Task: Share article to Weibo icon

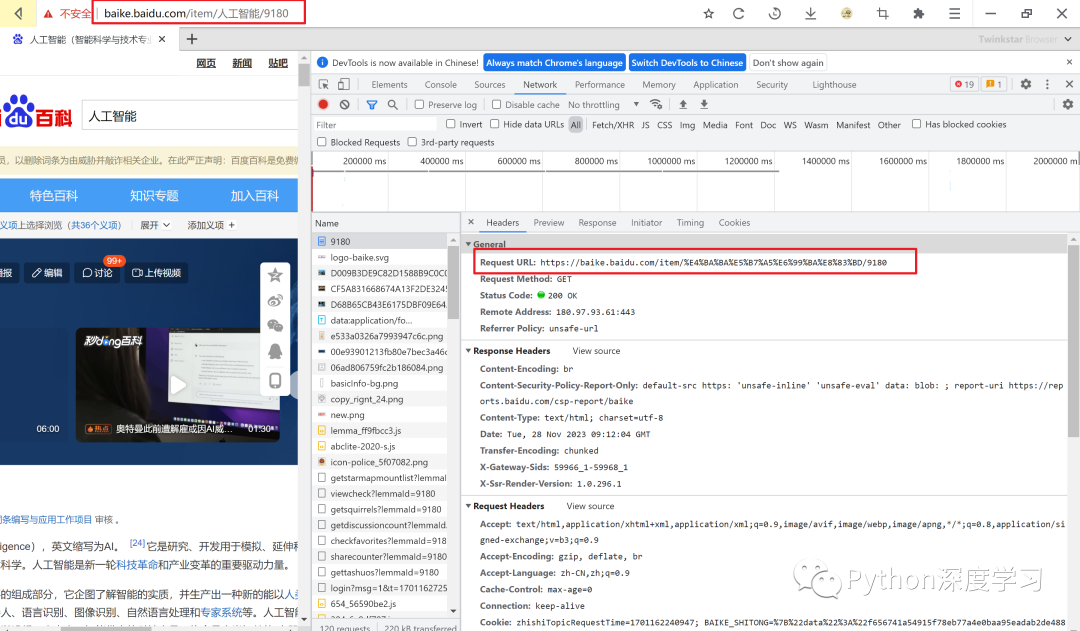Action: (x=275, y=301)
